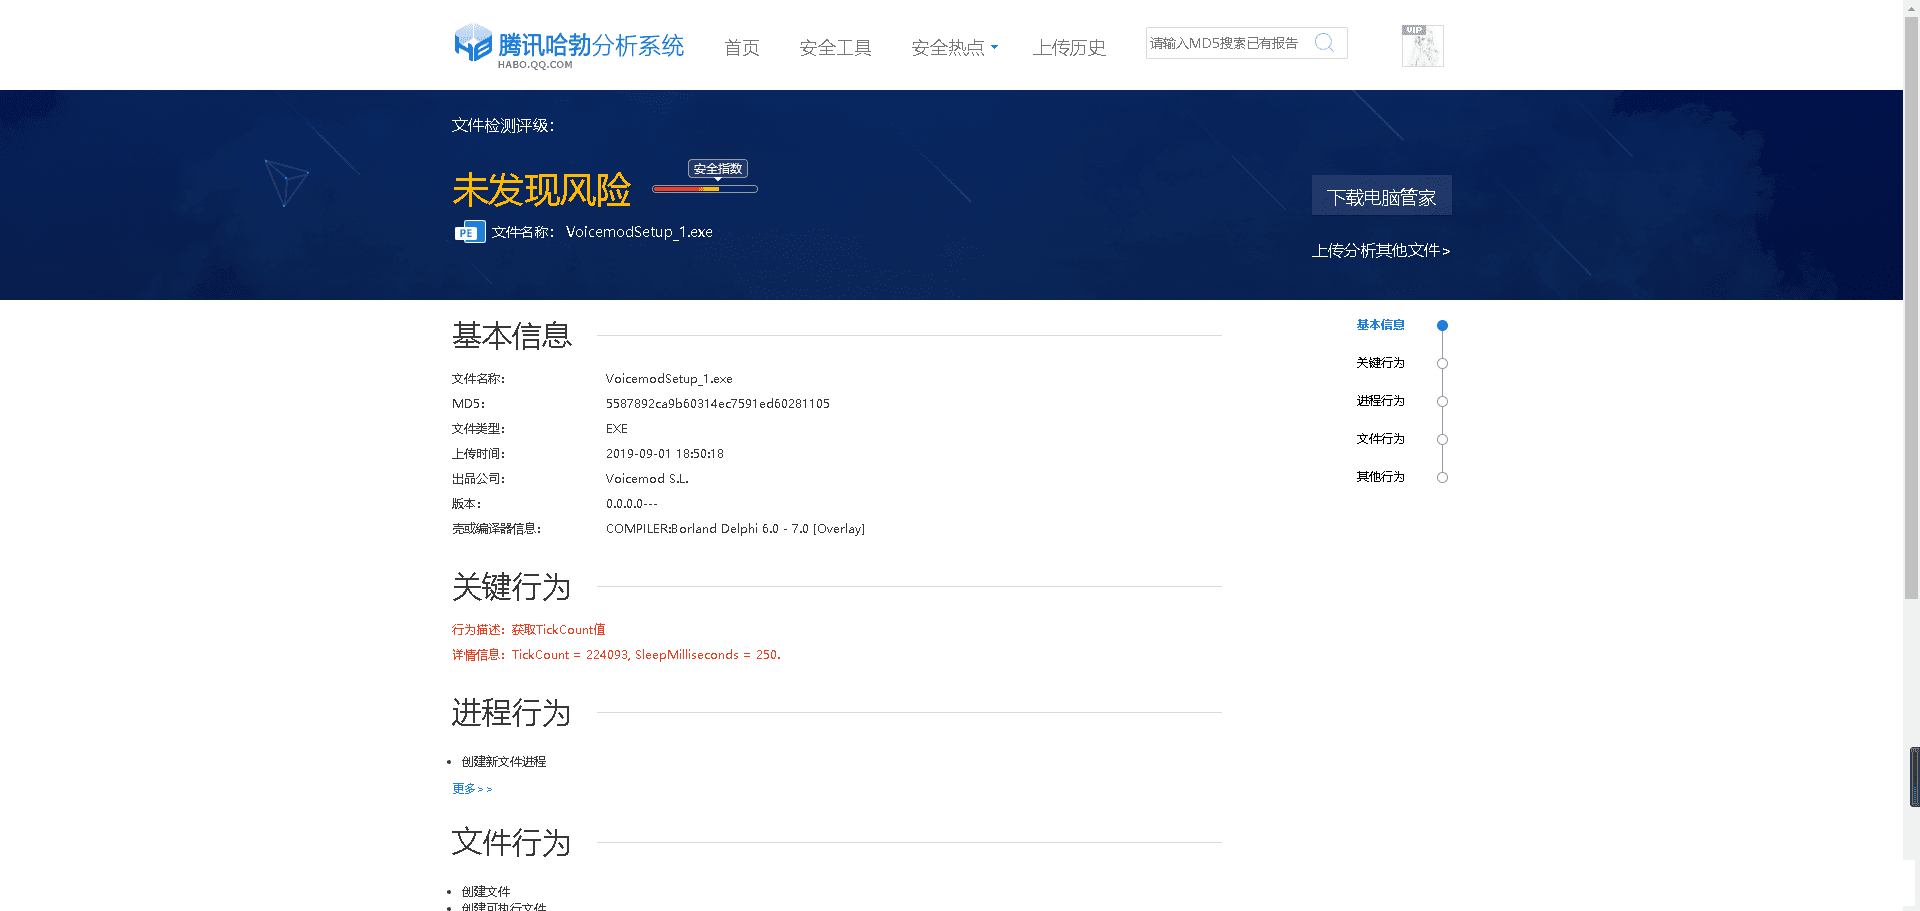Click the 进程行为 timeline dot
This screenshot has height=911, width=1920.
[x=1442, y=401]
